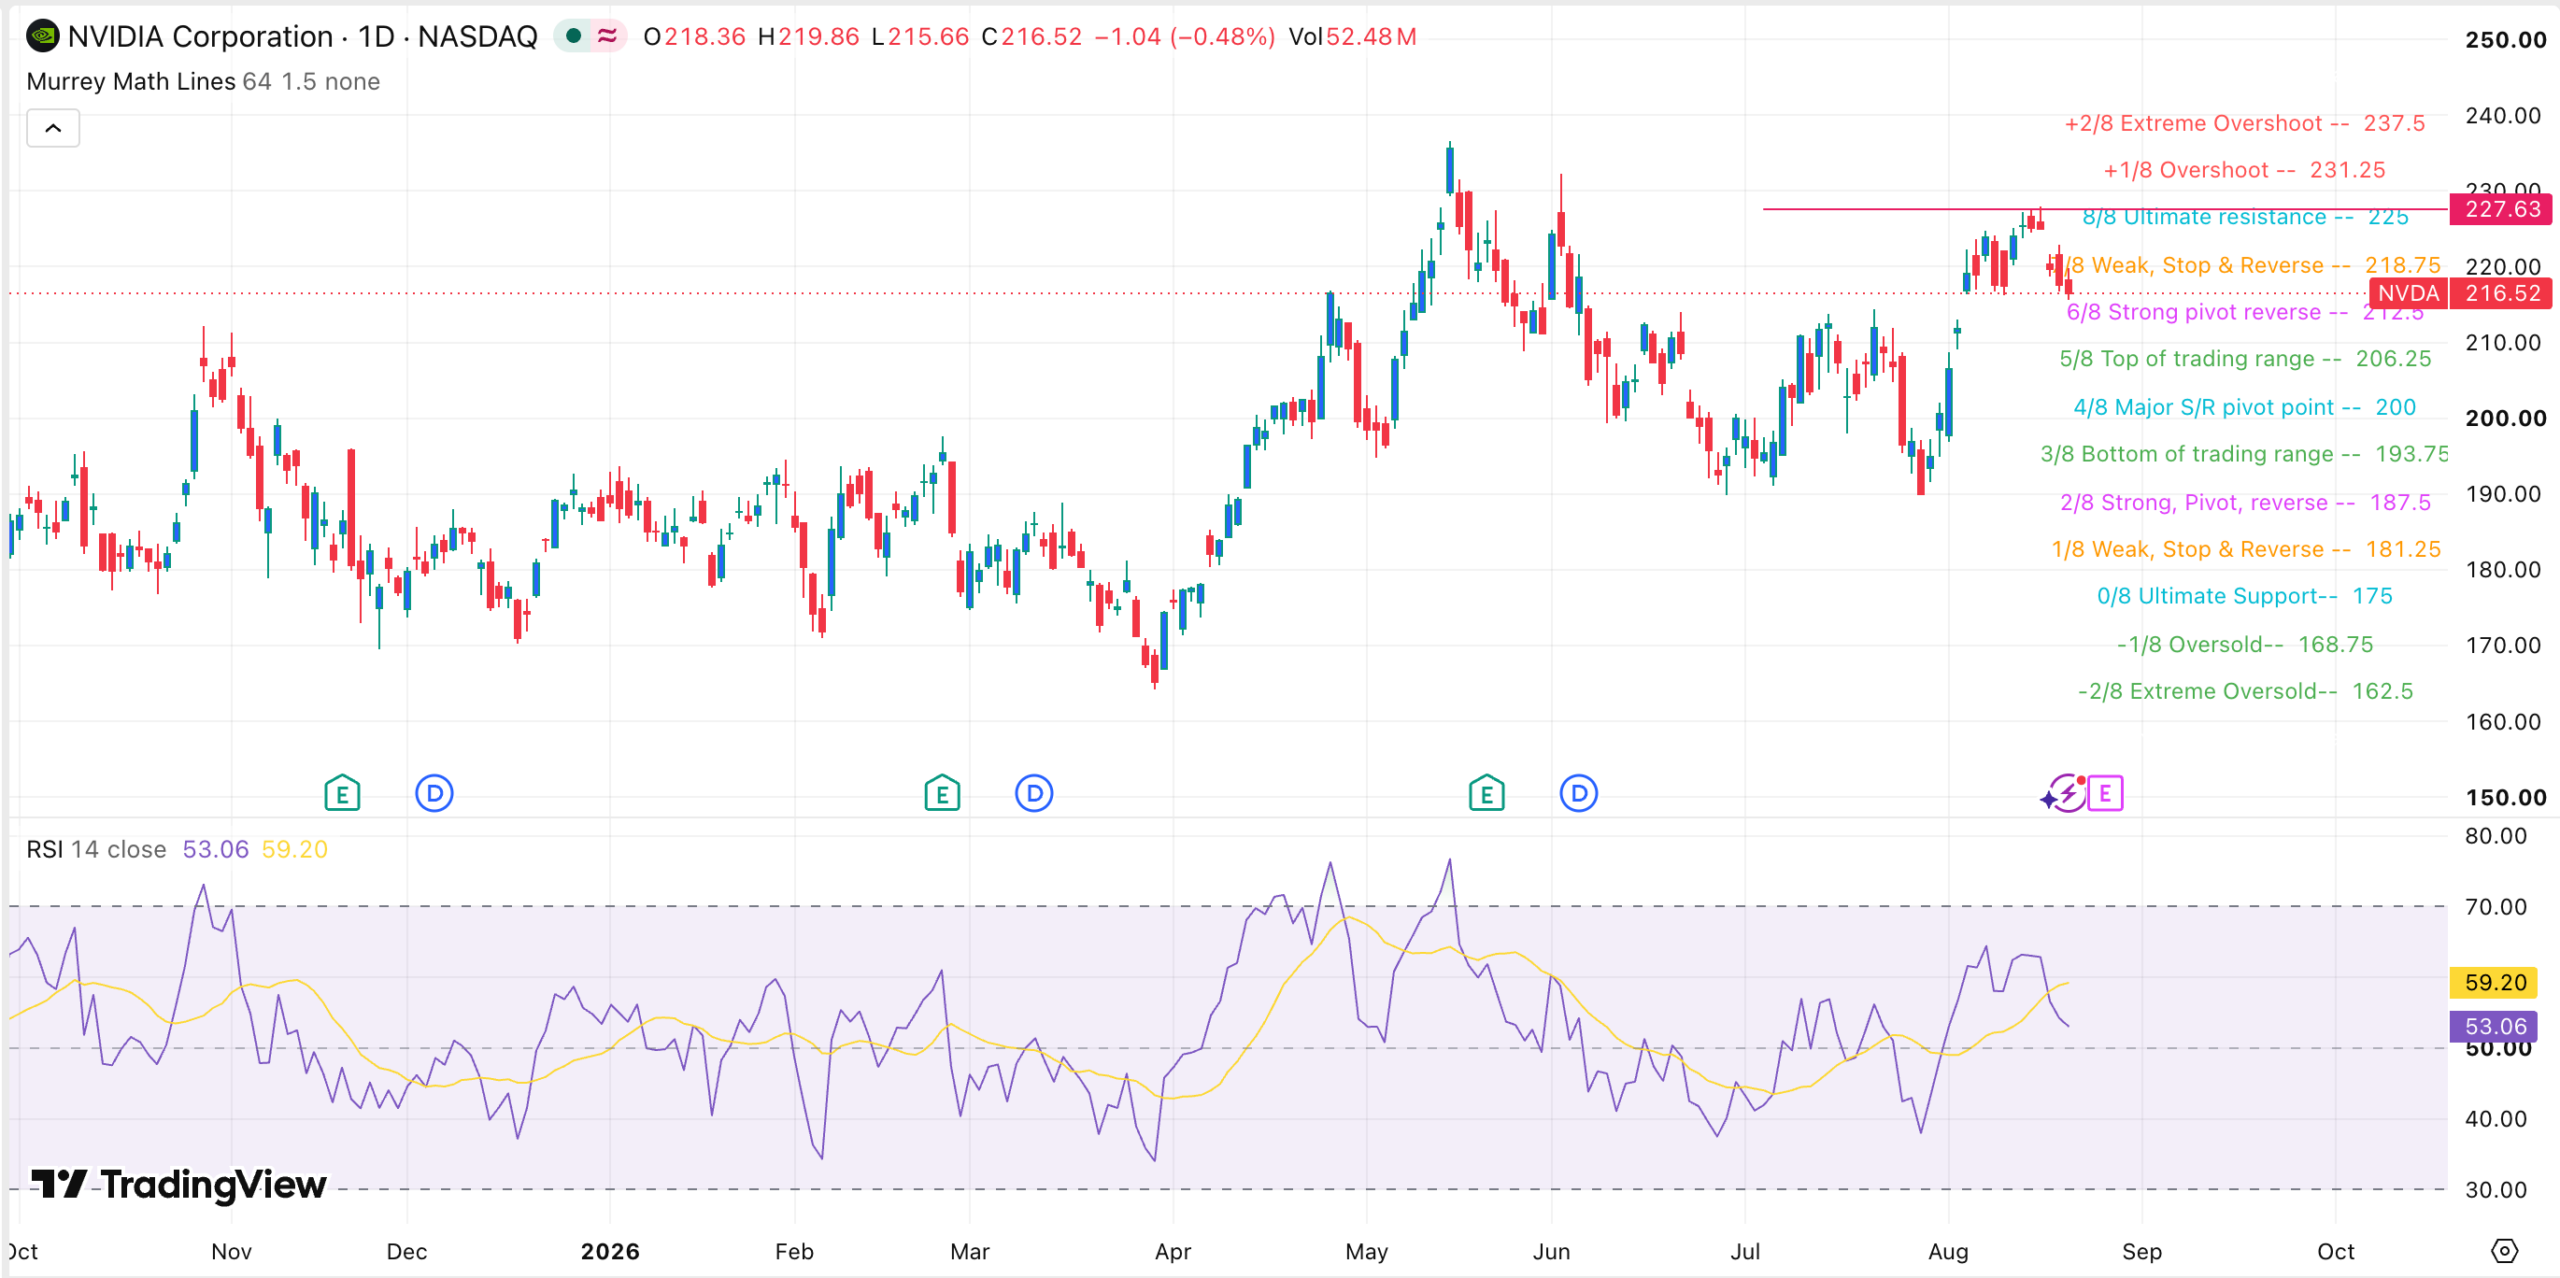Open the dividend marker in early December

pyautogui.click(x=434, y=793)
